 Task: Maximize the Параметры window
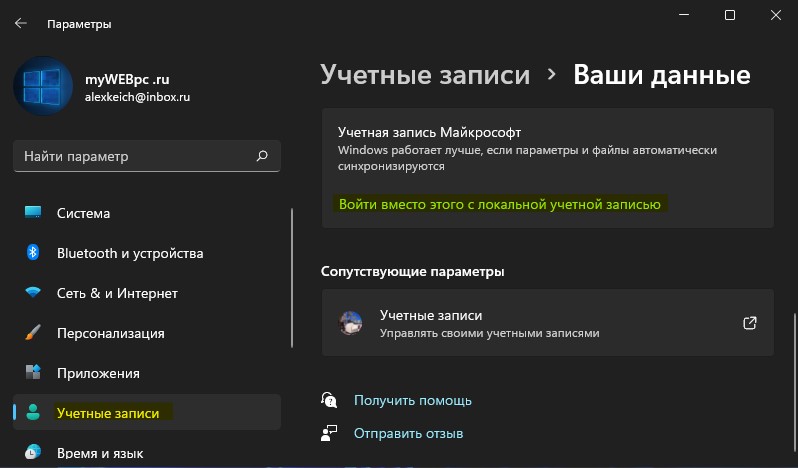tap(730, 15)
